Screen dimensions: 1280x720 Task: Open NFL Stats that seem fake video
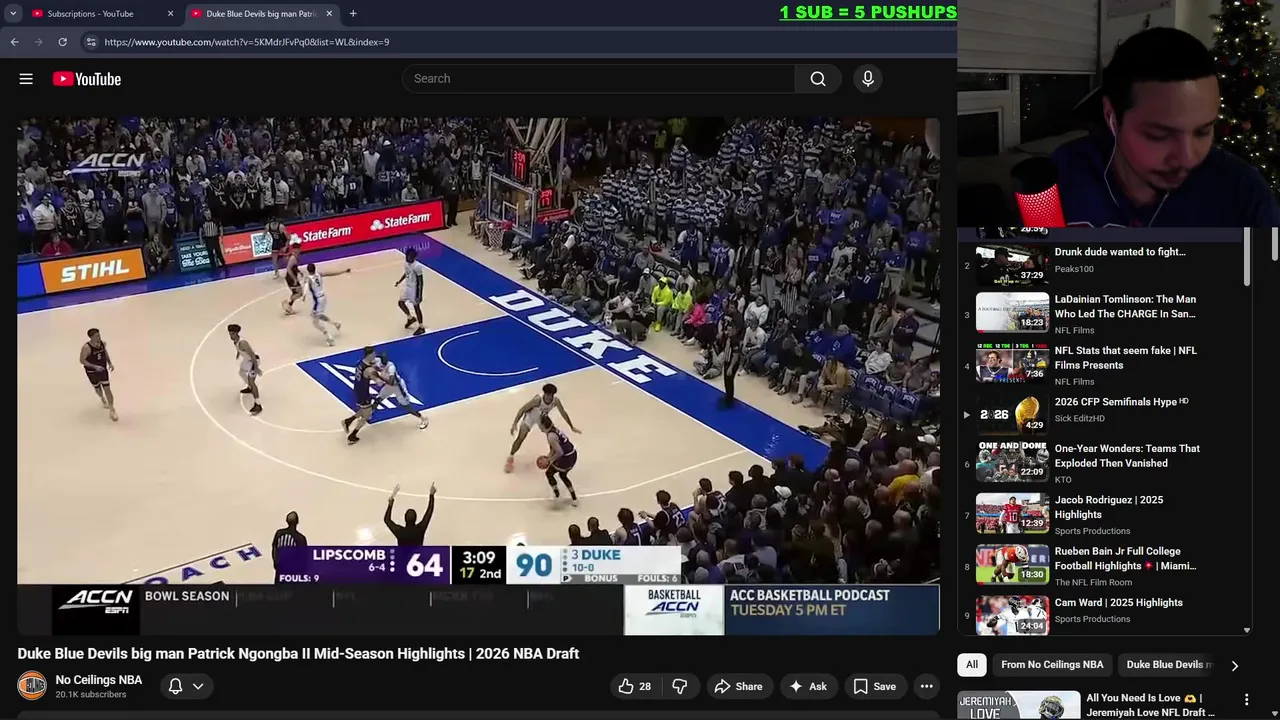pos(1125,358)
